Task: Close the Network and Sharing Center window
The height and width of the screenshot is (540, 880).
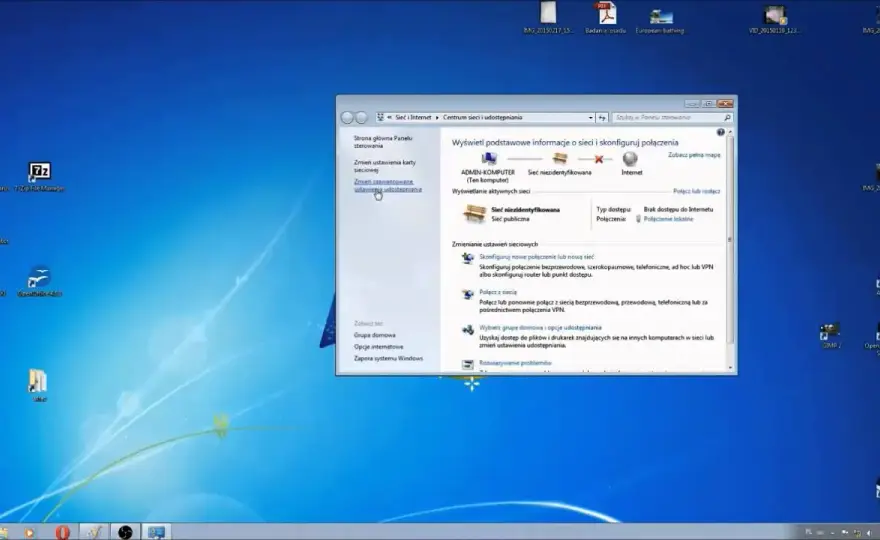Action: pos(725,103)
